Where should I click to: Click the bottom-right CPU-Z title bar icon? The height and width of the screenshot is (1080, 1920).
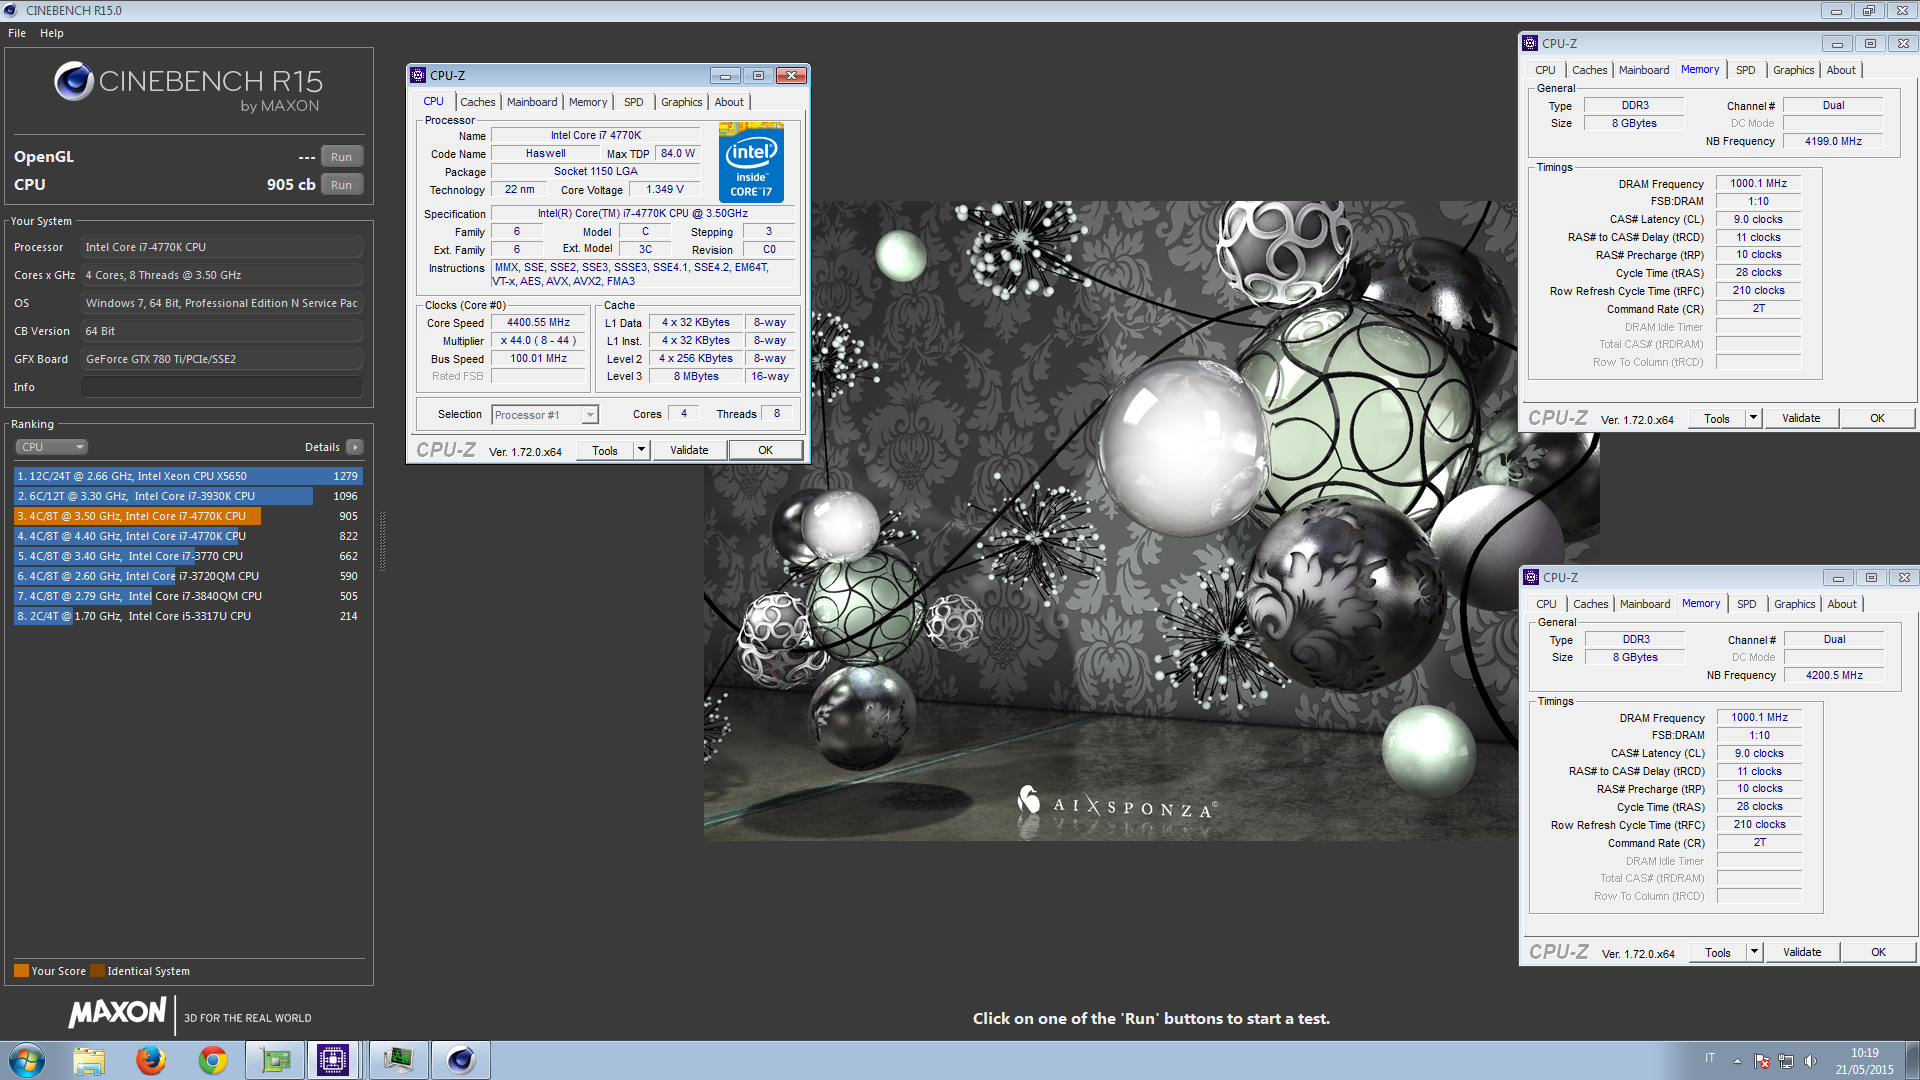(1531, 578)
